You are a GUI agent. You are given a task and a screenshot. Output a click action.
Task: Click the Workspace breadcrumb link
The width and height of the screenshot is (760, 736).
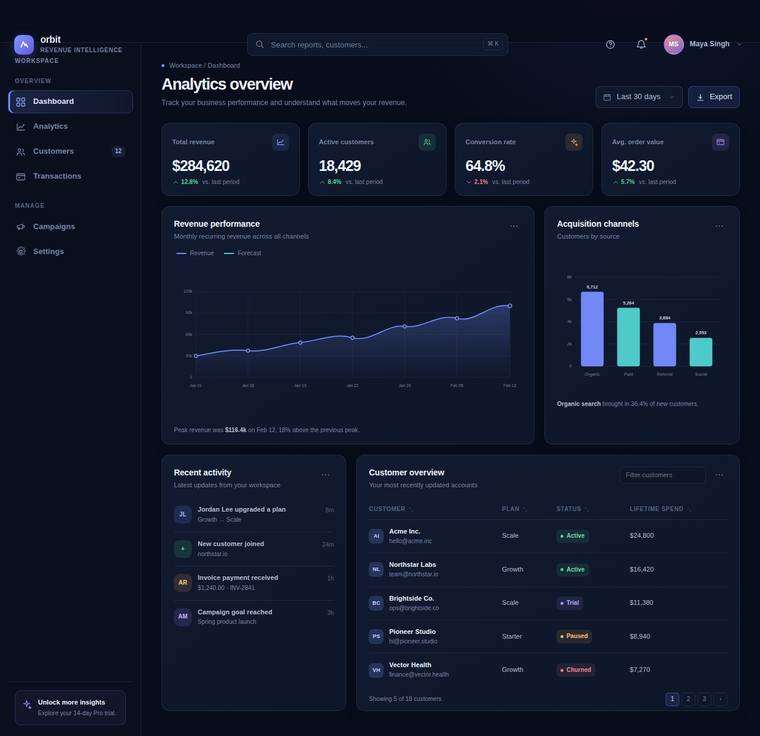coord(185,65)
